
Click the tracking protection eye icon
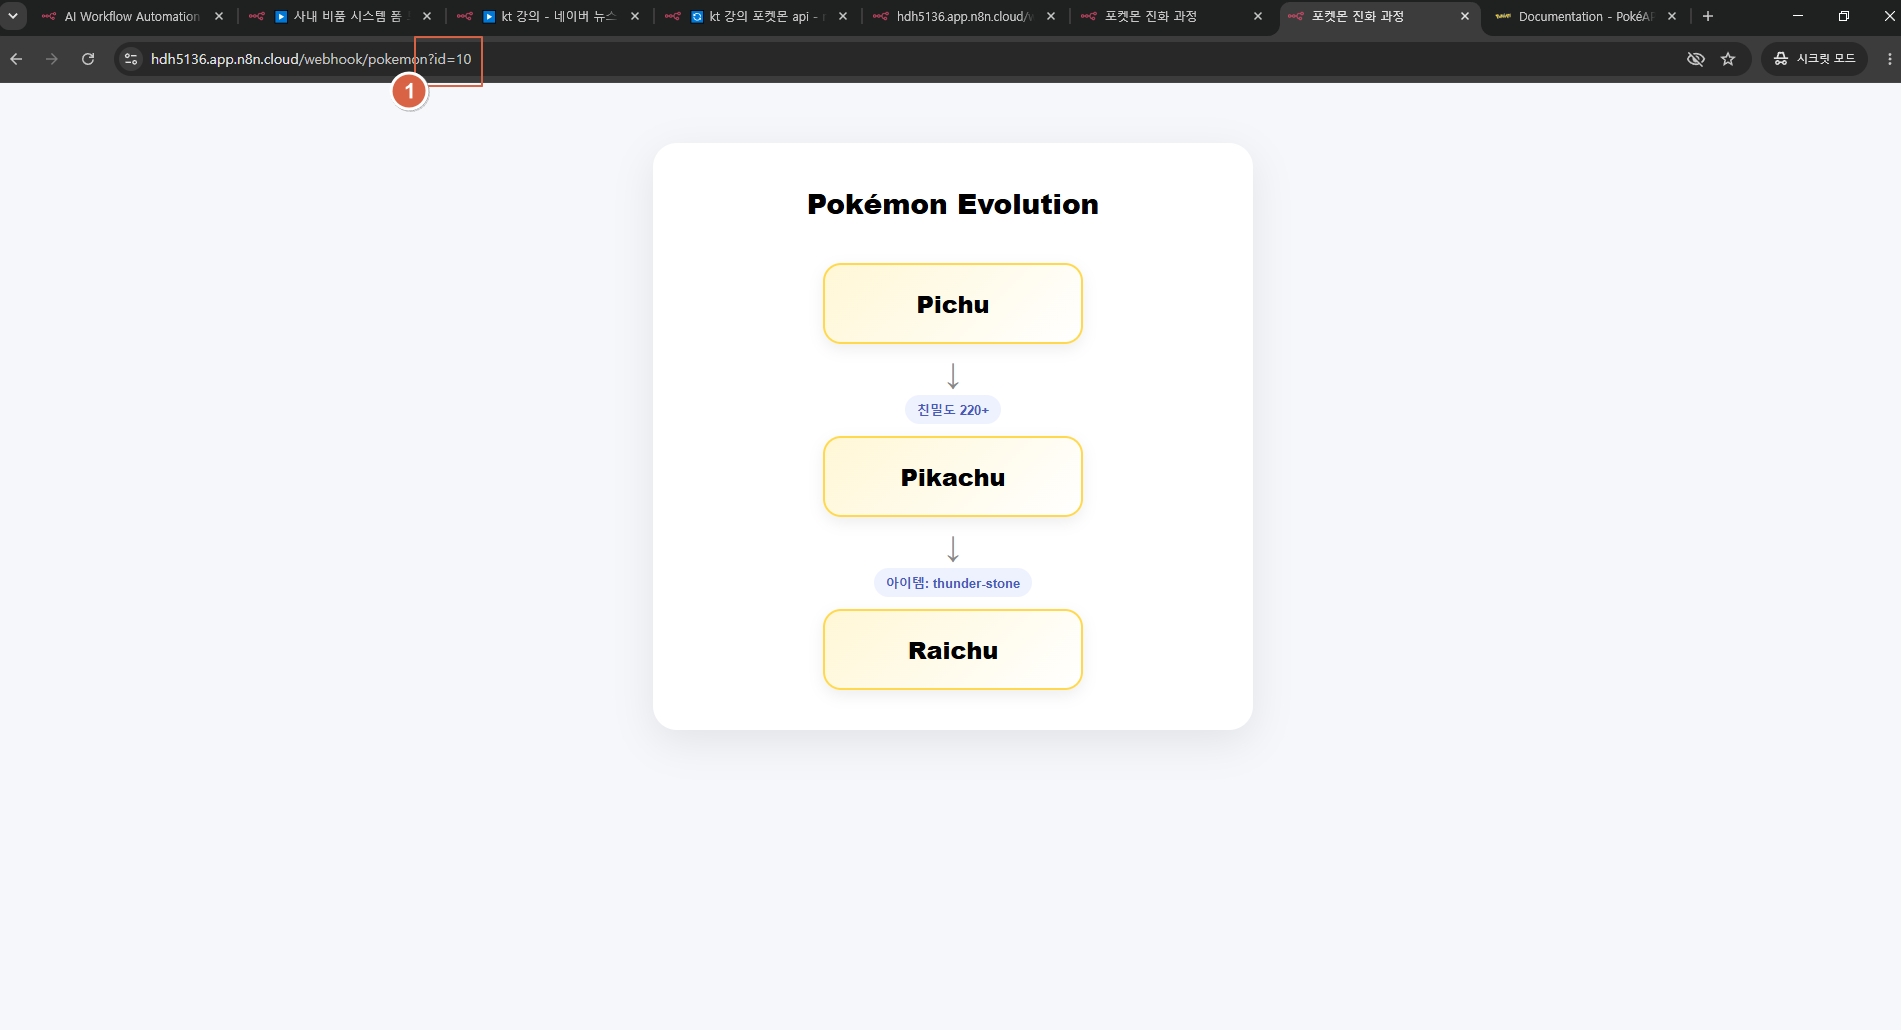point(1696,59)
